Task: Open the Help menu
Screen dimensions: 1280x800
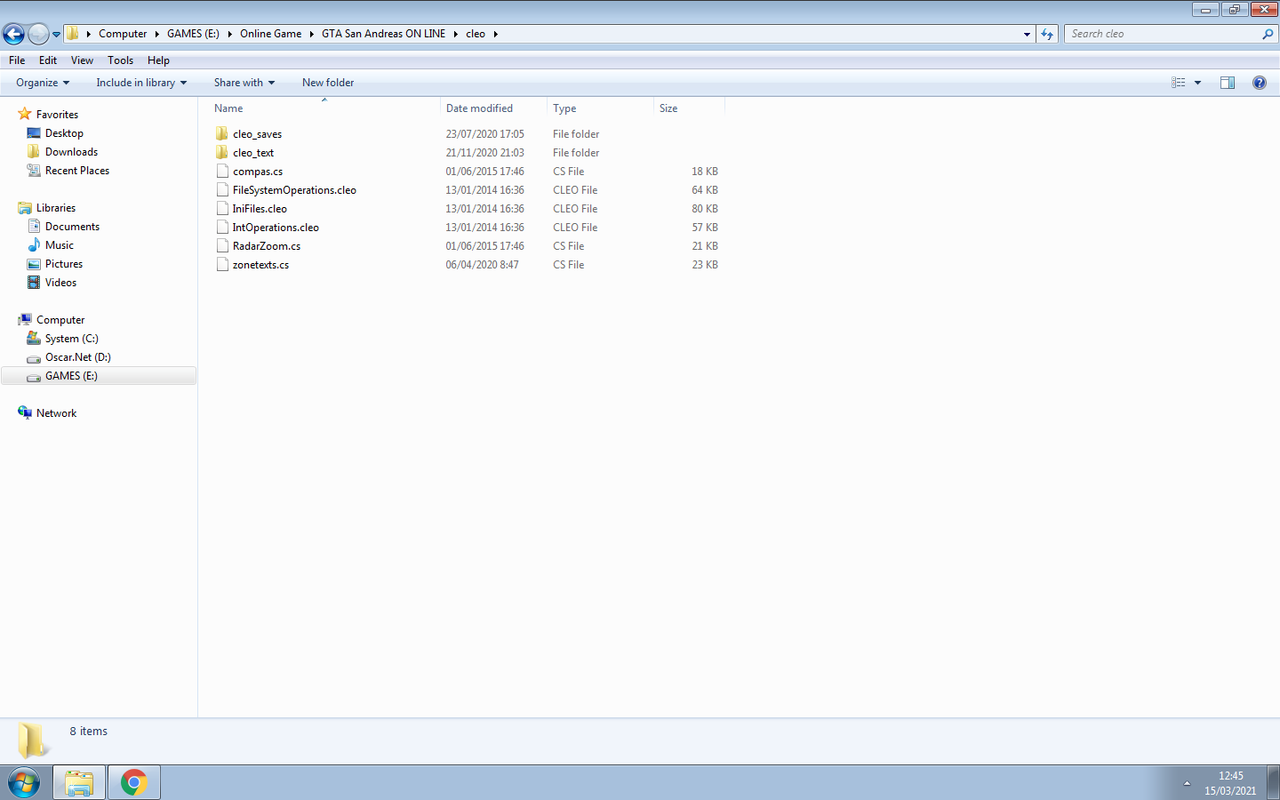Action: (158, 60)
